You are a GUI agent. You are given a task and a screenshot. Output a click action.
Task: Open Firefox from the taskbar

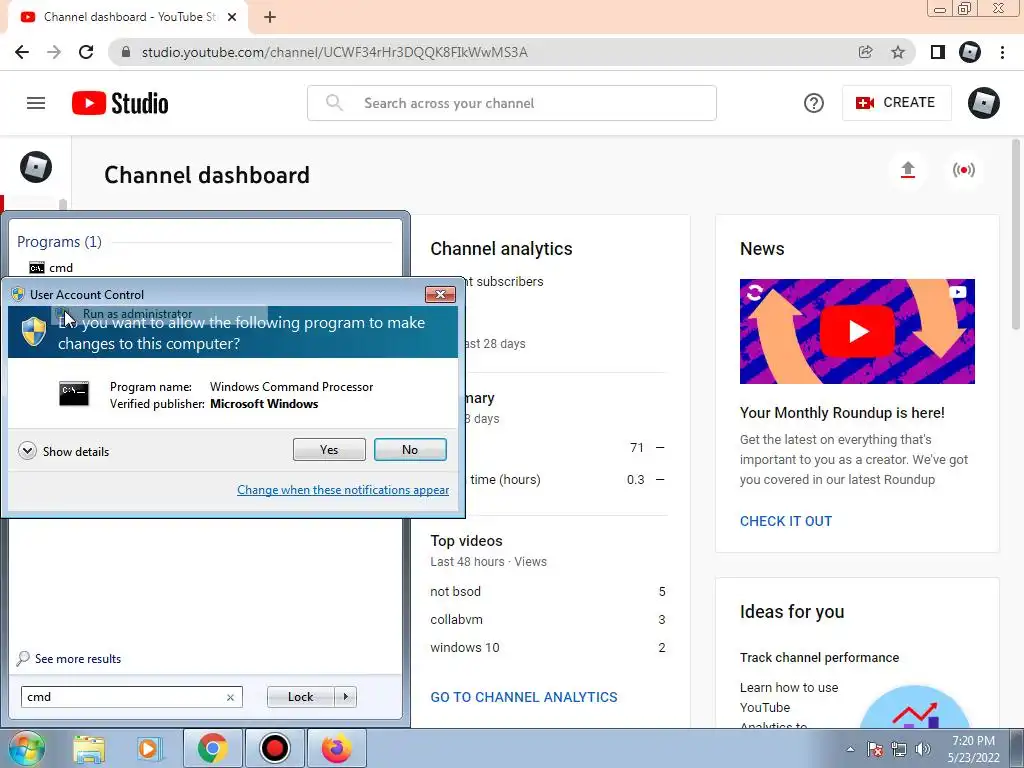(336, 748)
